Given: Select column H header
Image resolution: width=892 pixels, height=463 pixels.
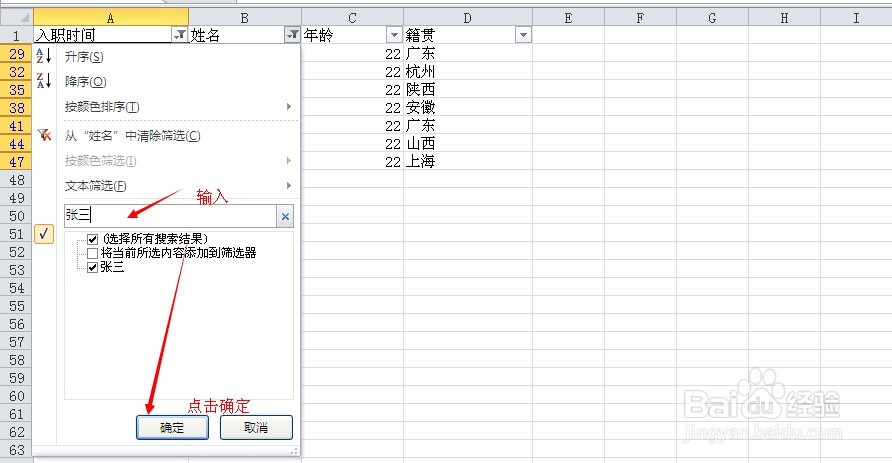Looking at the screenshot, I should pos(784,18).
